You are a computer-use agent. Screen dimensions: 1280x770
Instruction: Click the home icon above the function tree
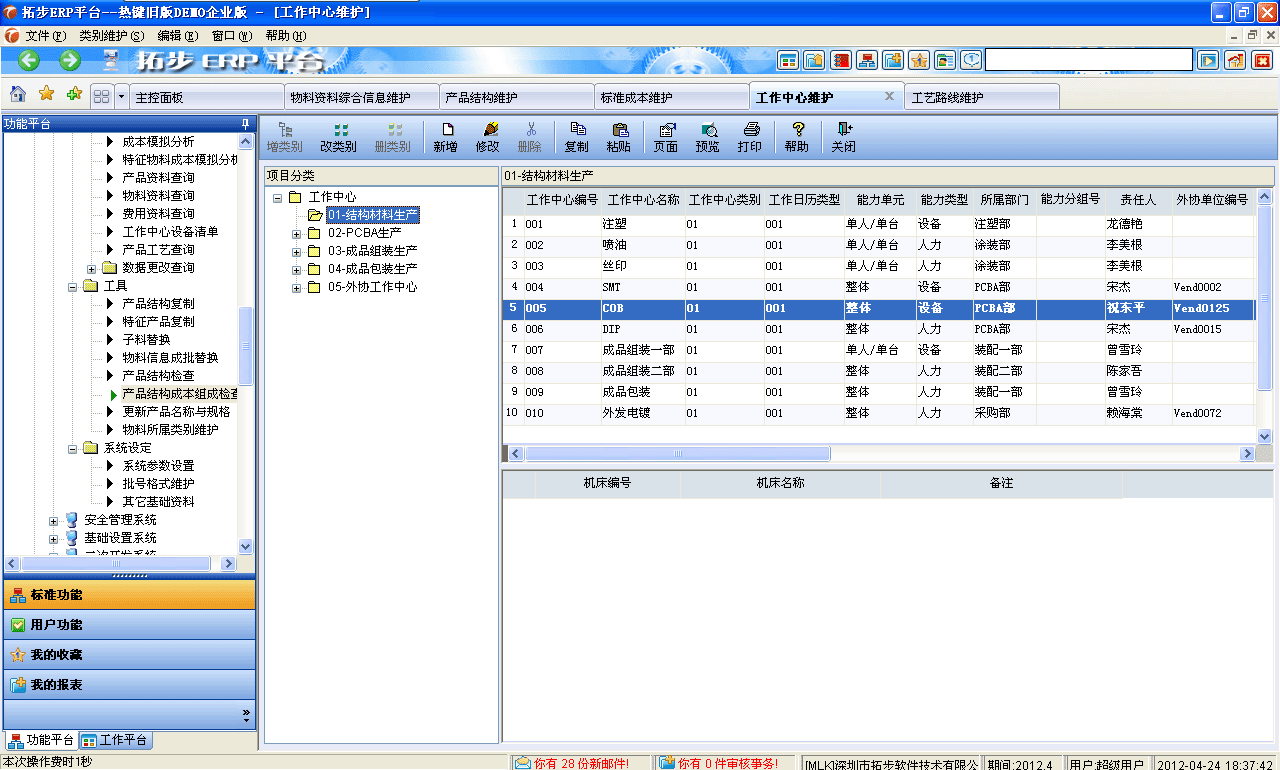(14, 94)
